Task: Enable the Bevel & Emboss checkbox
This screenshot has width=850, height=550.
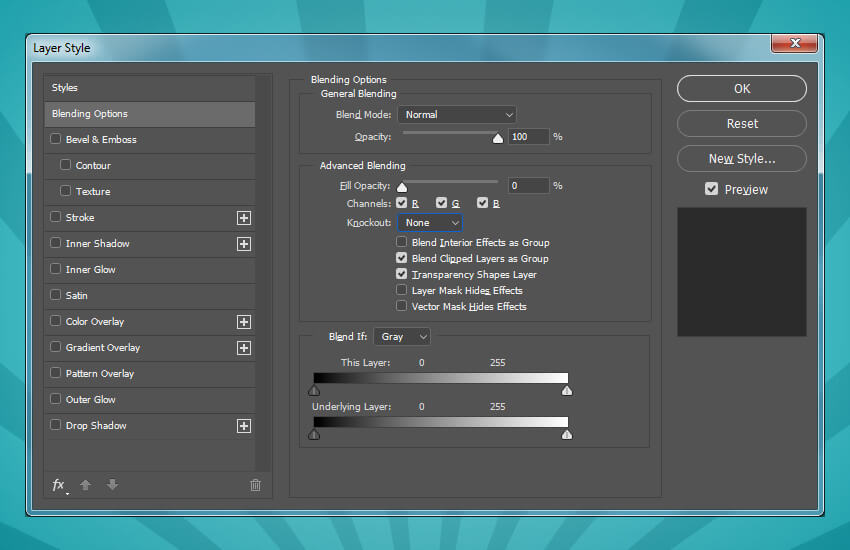Action: (x=56, y=140)
